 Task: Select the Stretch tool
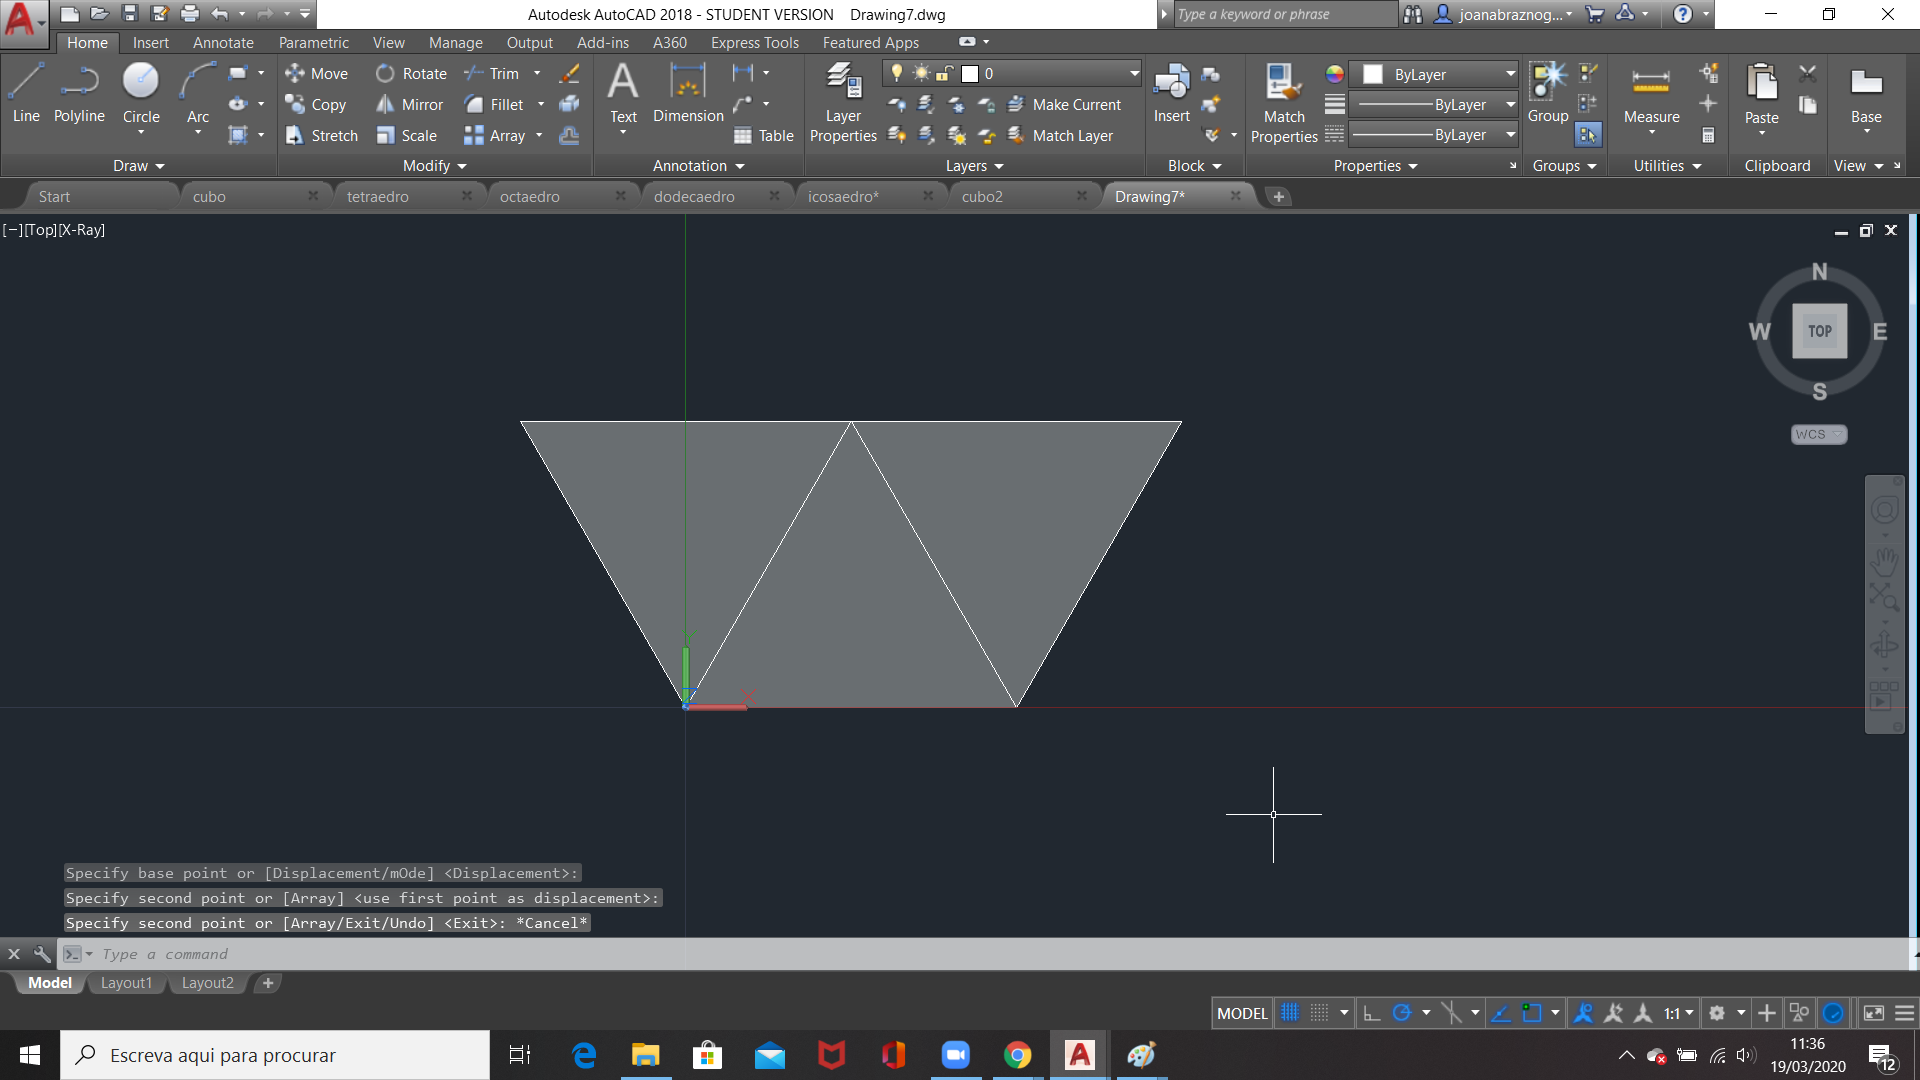[x=321, y=136]
